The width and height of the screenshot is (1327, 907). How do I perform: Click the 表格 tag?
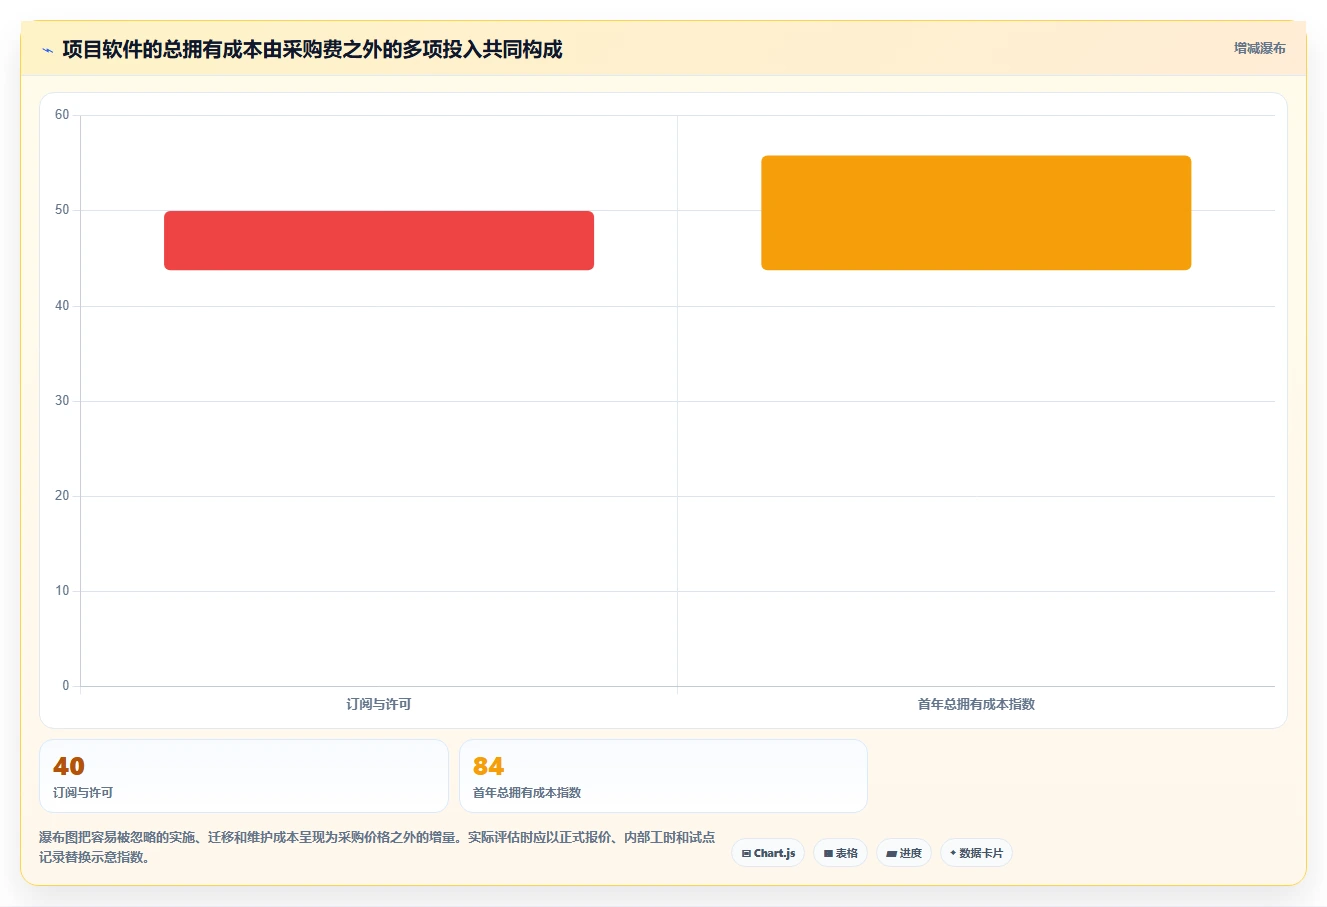click(x=840, y=853)
